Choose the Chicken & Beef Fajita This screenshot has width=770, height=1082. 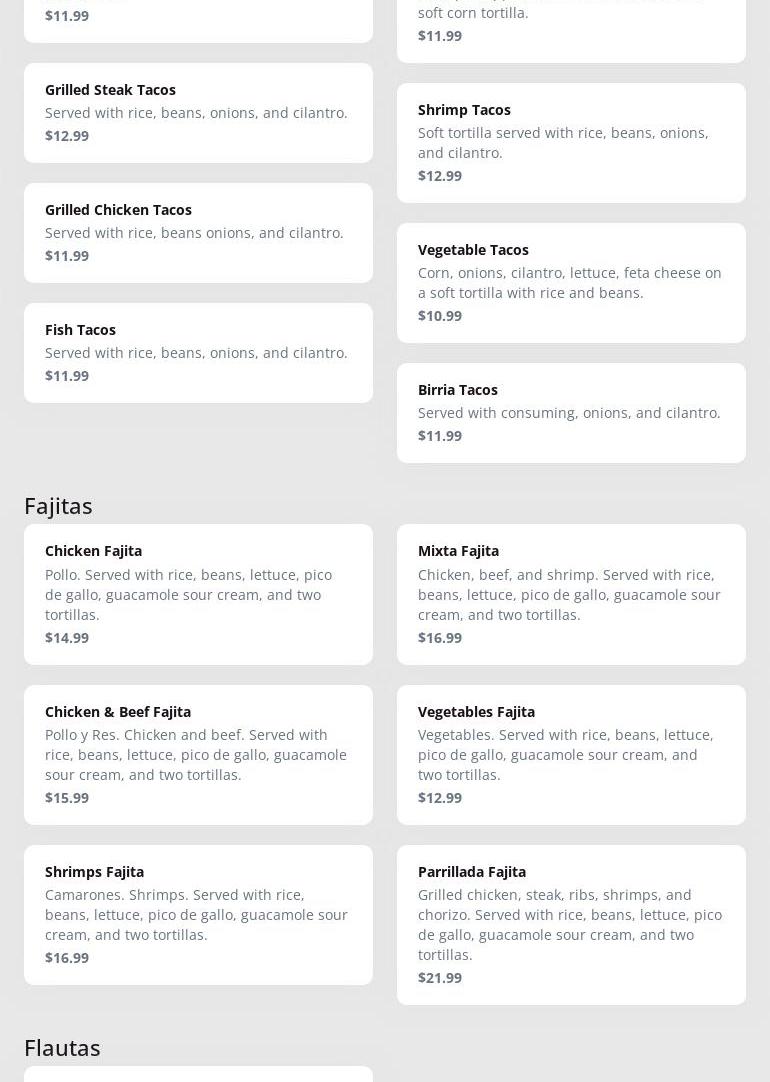tap(198, 754)
